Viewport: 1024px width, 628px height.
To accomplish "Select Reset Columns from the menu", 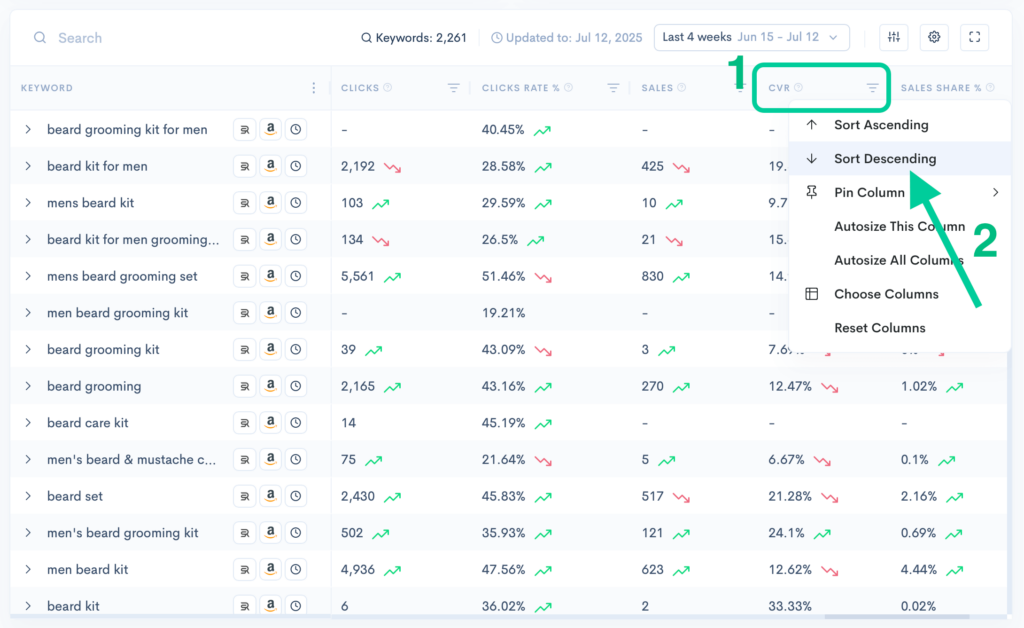I will coord(900,328).
